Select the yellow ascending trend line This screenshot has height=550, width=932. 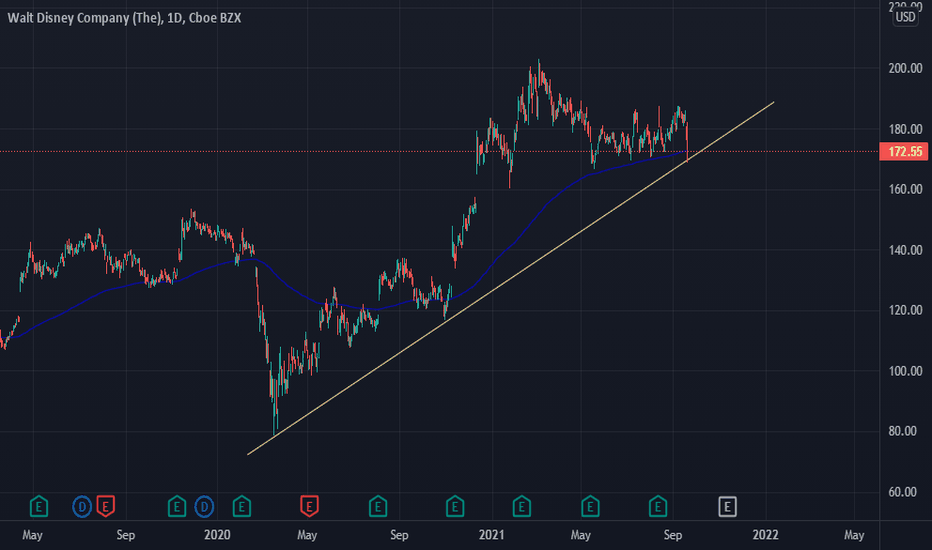[x=511, y=278]
